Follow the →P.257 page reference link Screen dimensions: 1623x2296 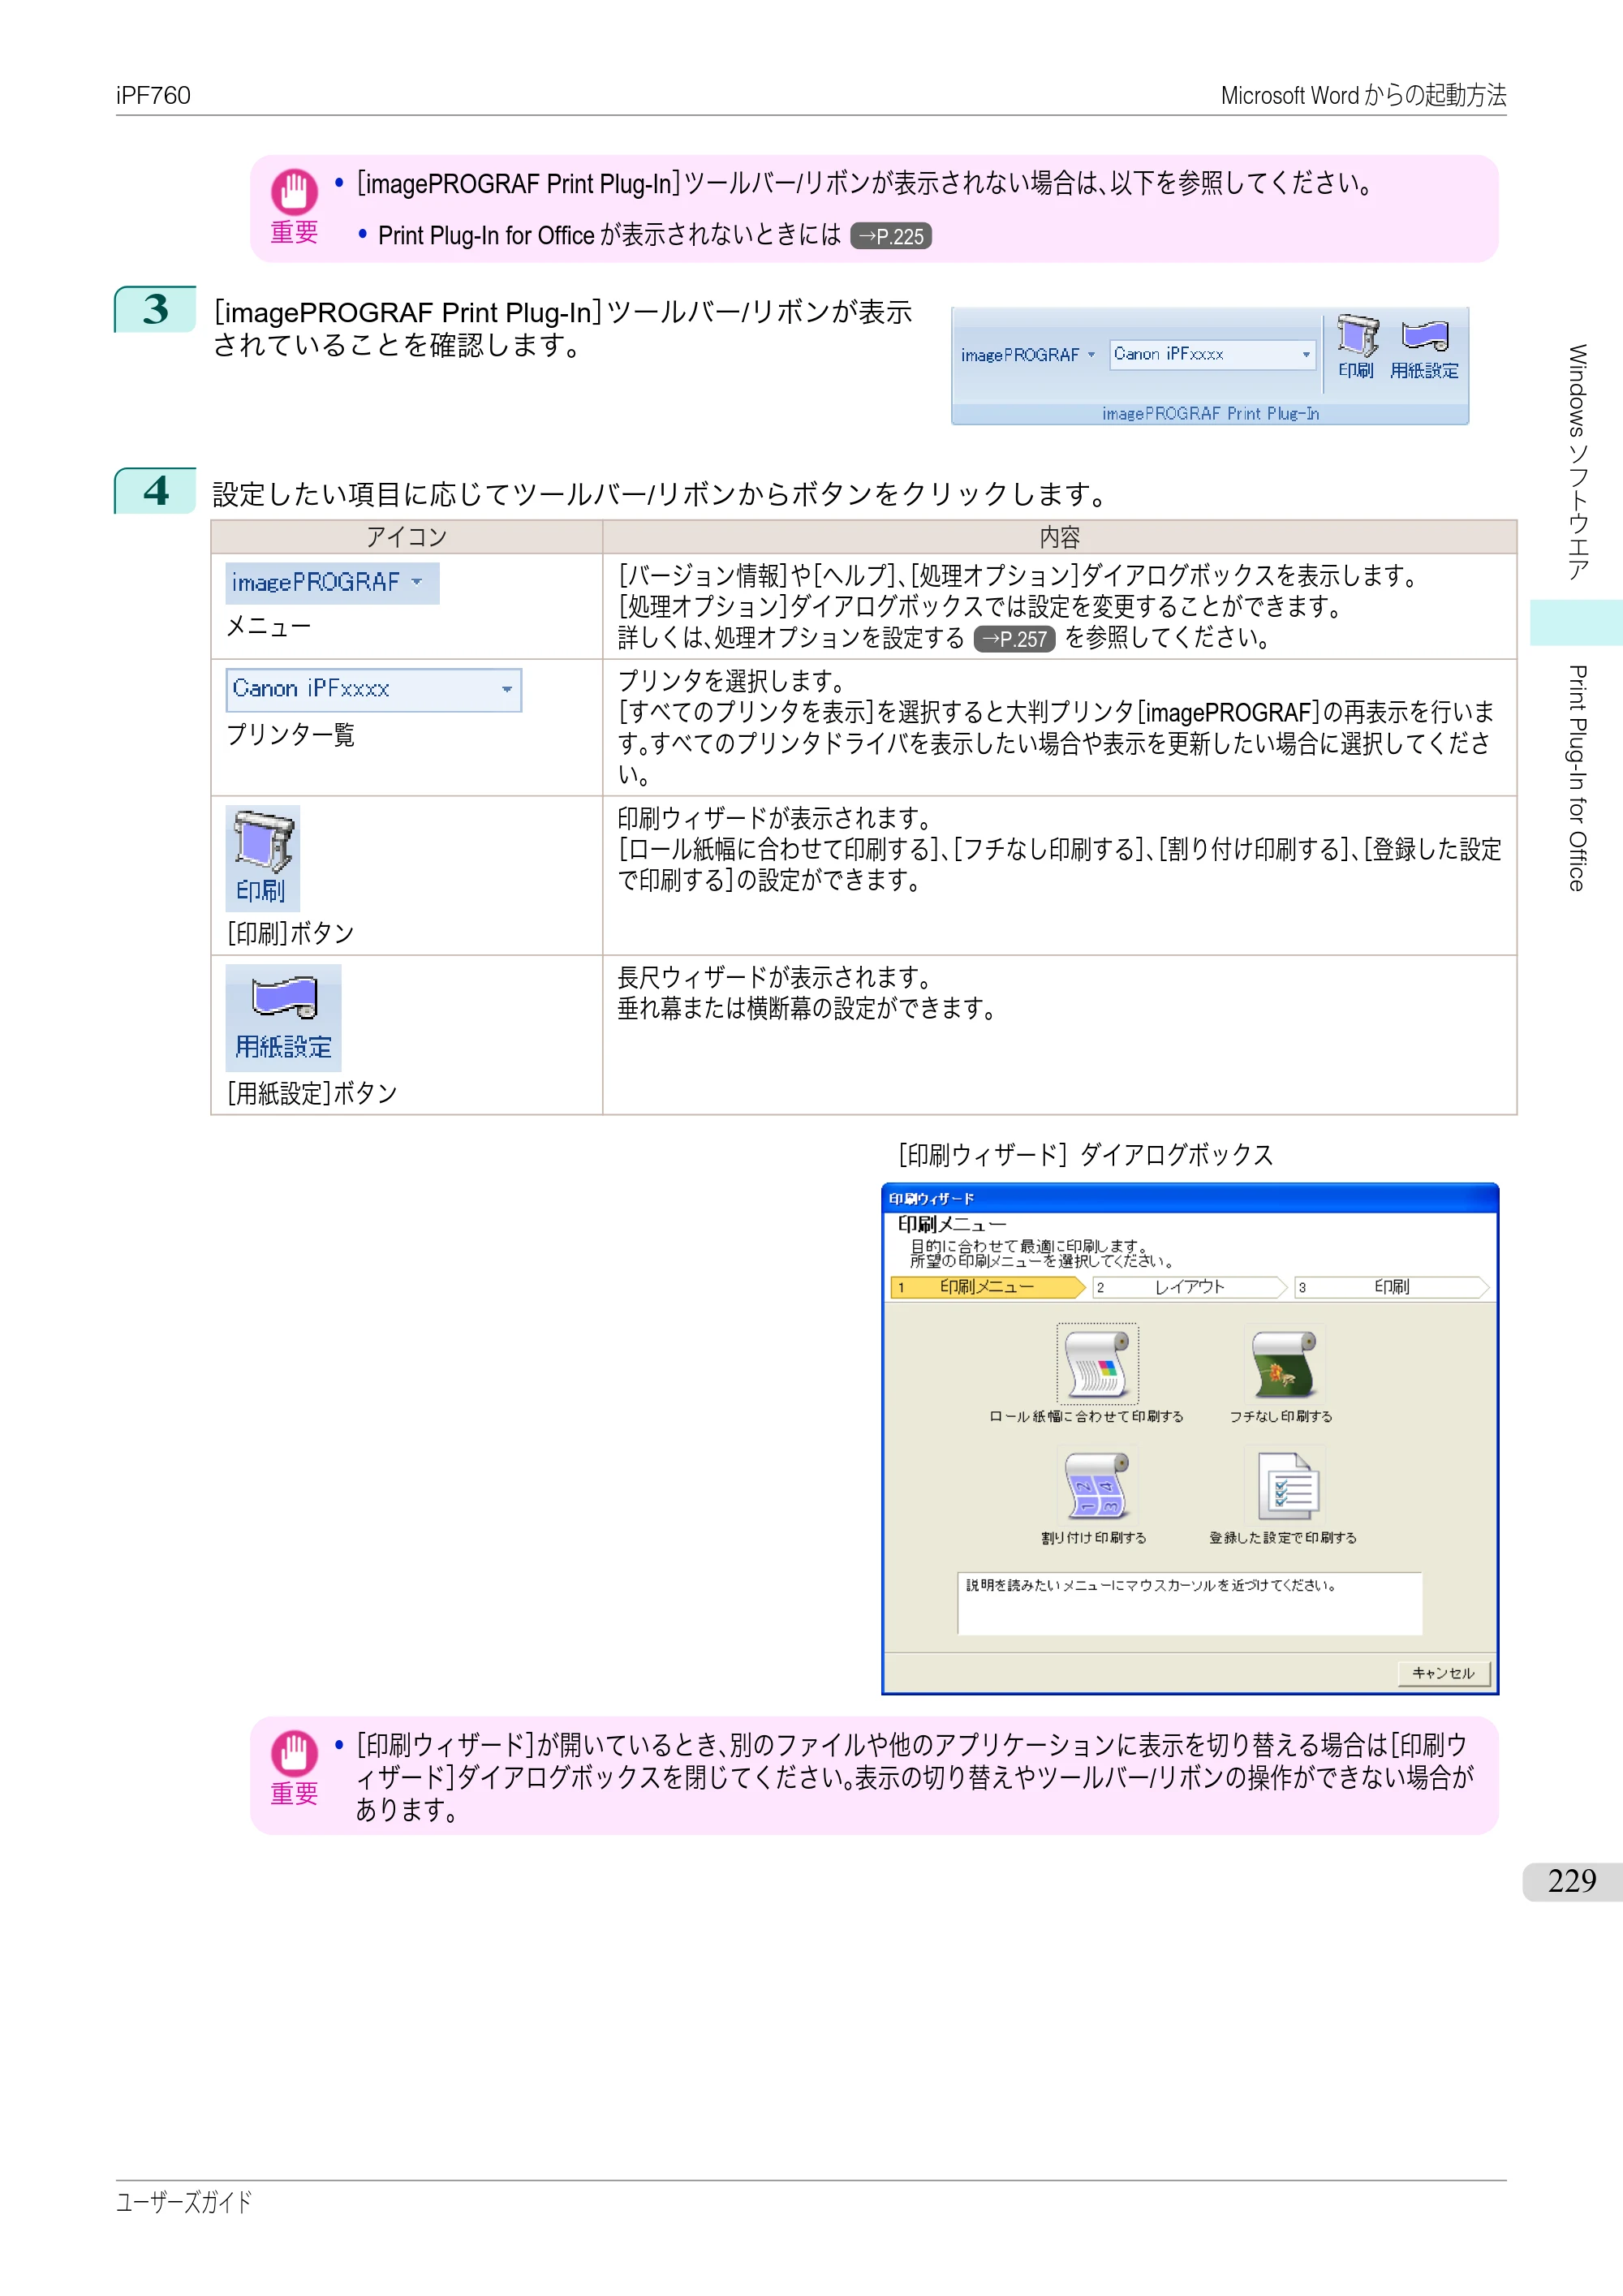[x=1014, y=639]
